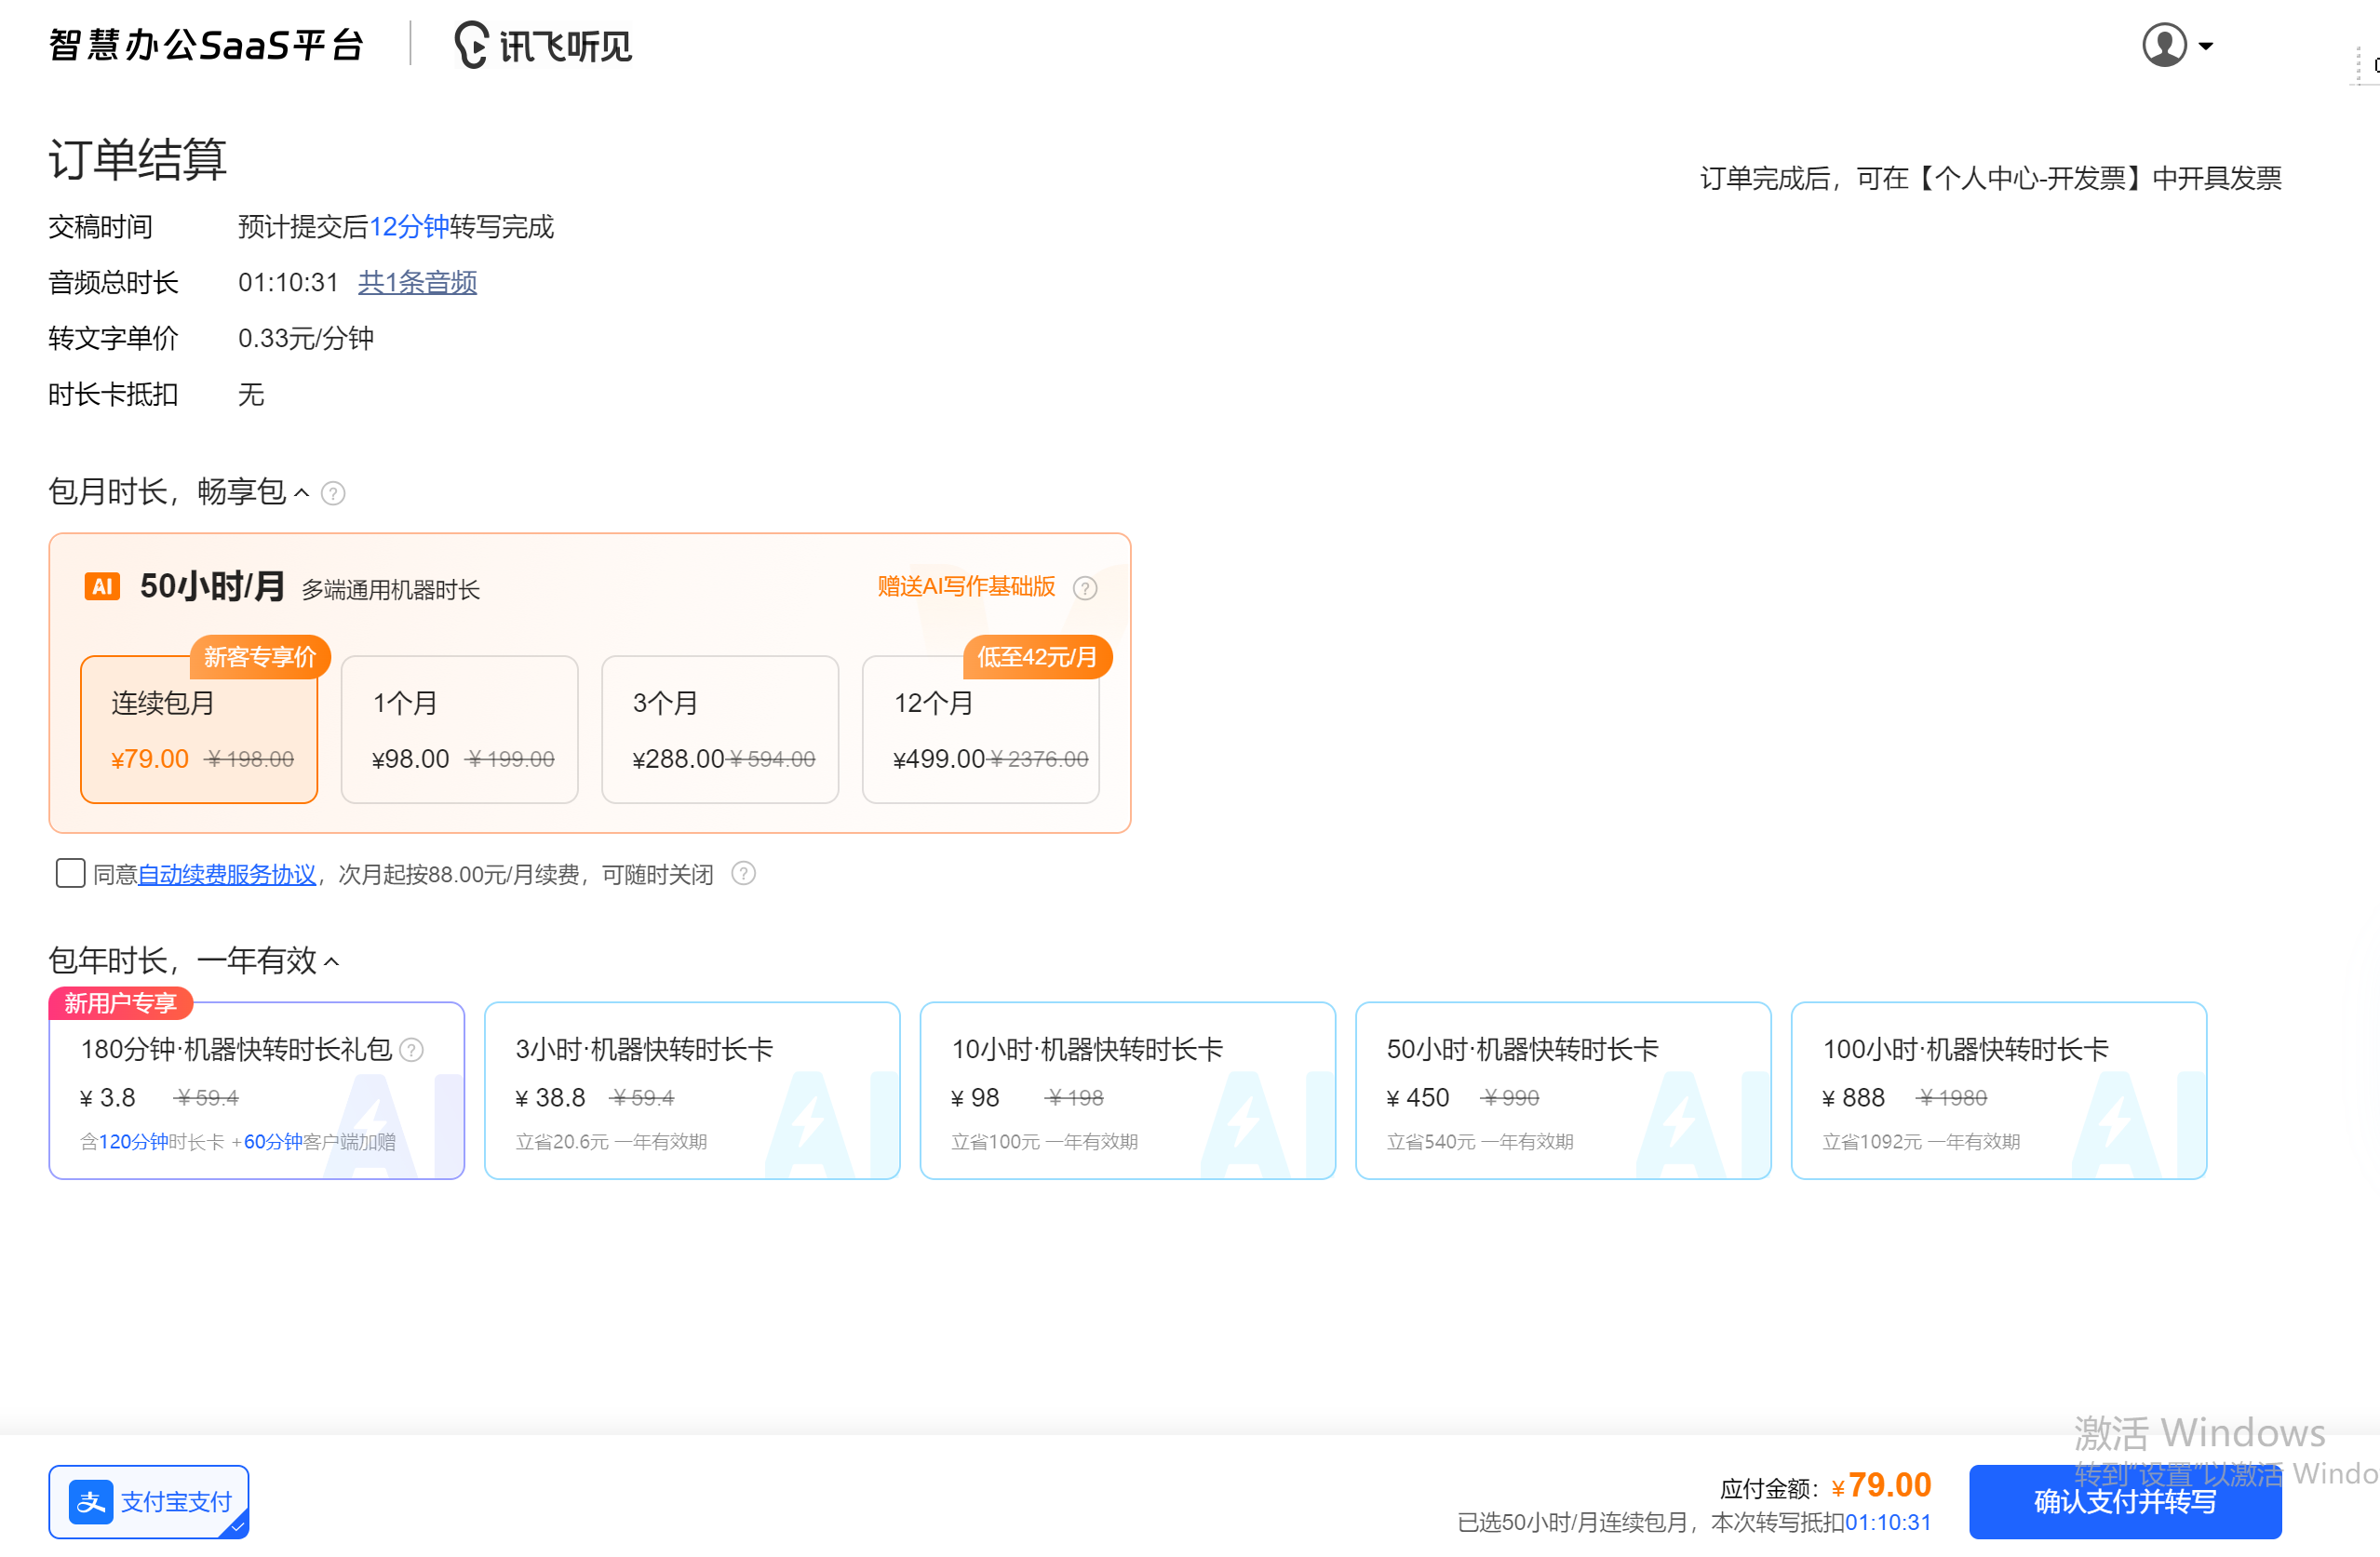Select 支付宝支付 payment method
Viewport: 2380px width, 1557px height.
coord(149,1501)
